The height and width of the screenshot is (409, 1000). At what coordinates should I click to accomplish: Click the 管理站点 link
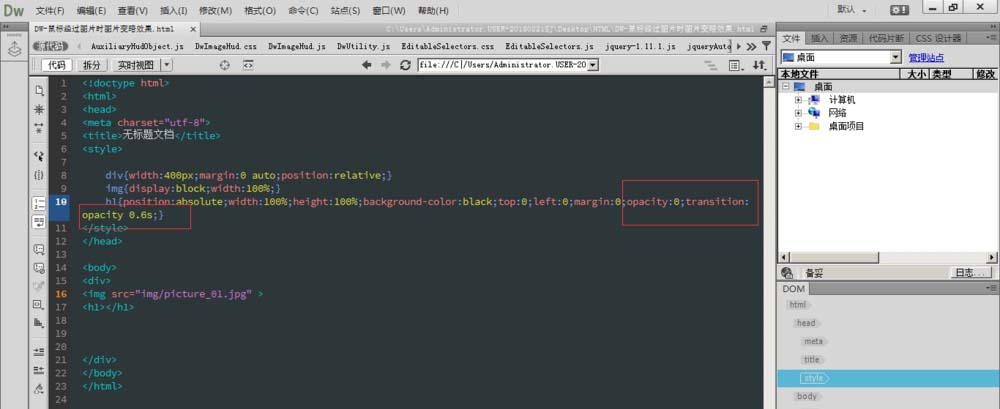pos(926,58)
